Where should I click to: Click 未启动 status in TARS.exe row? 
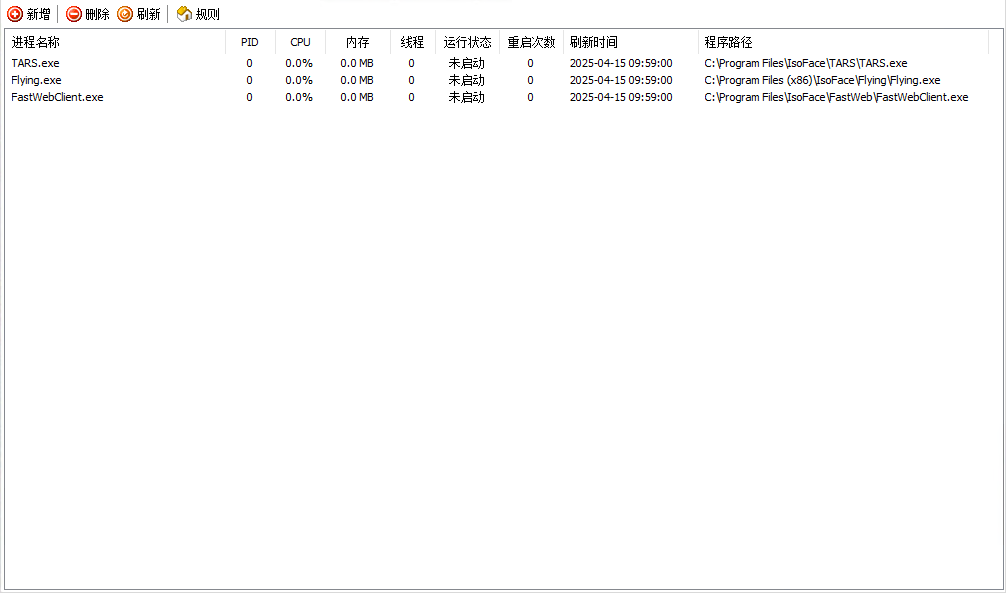pyautogui.click(x=466, y=64)
